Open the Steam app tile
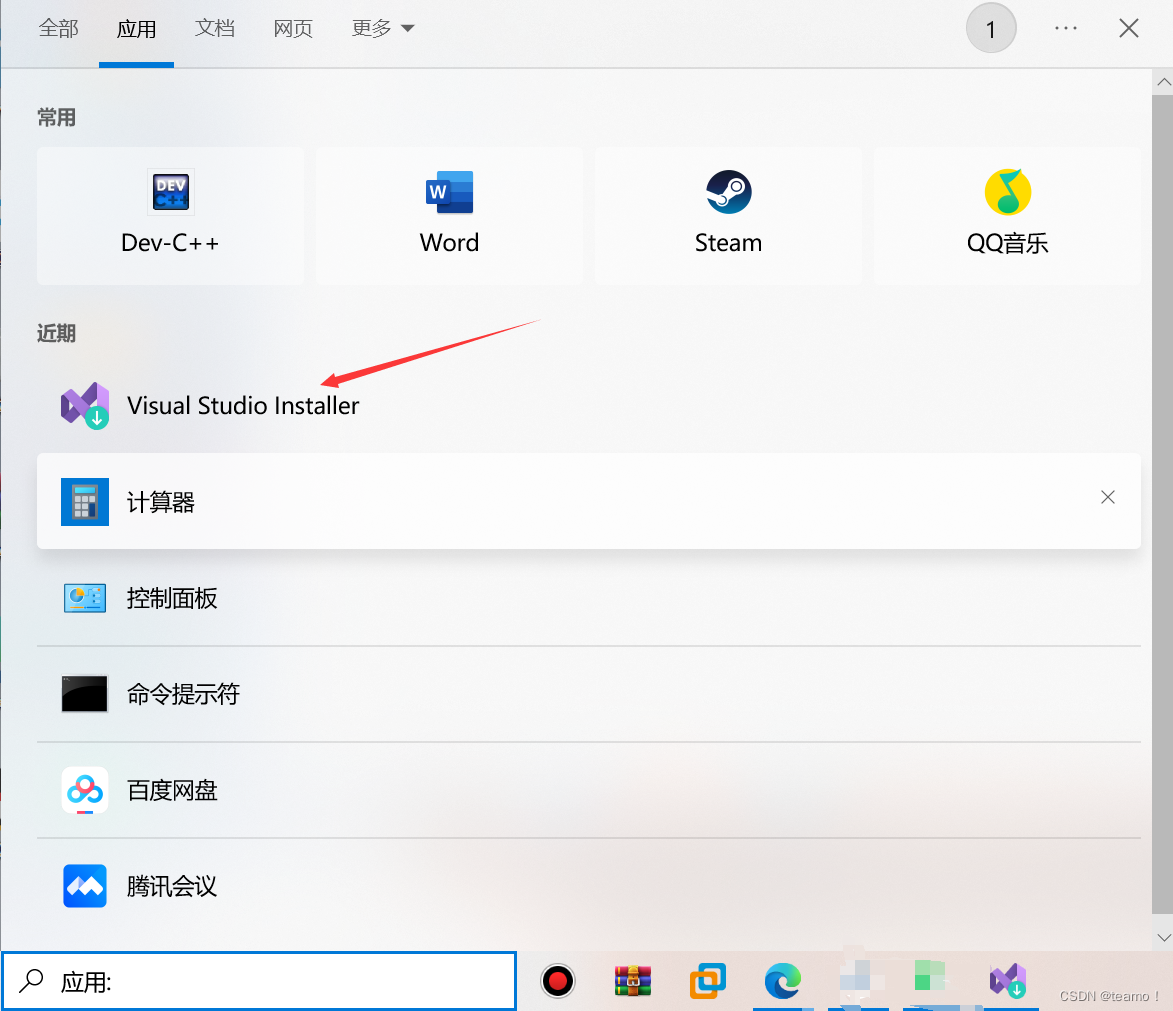 pos(728,216)
